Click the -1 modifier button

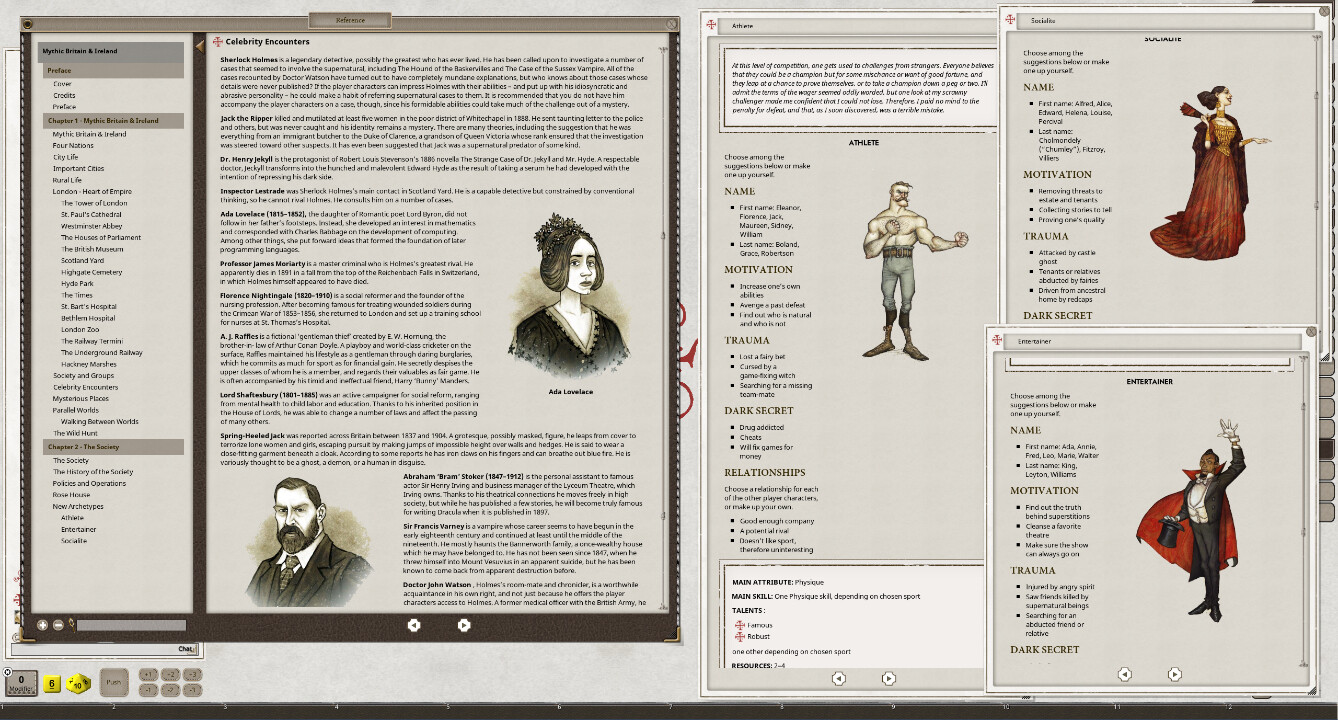click(147, 690)
